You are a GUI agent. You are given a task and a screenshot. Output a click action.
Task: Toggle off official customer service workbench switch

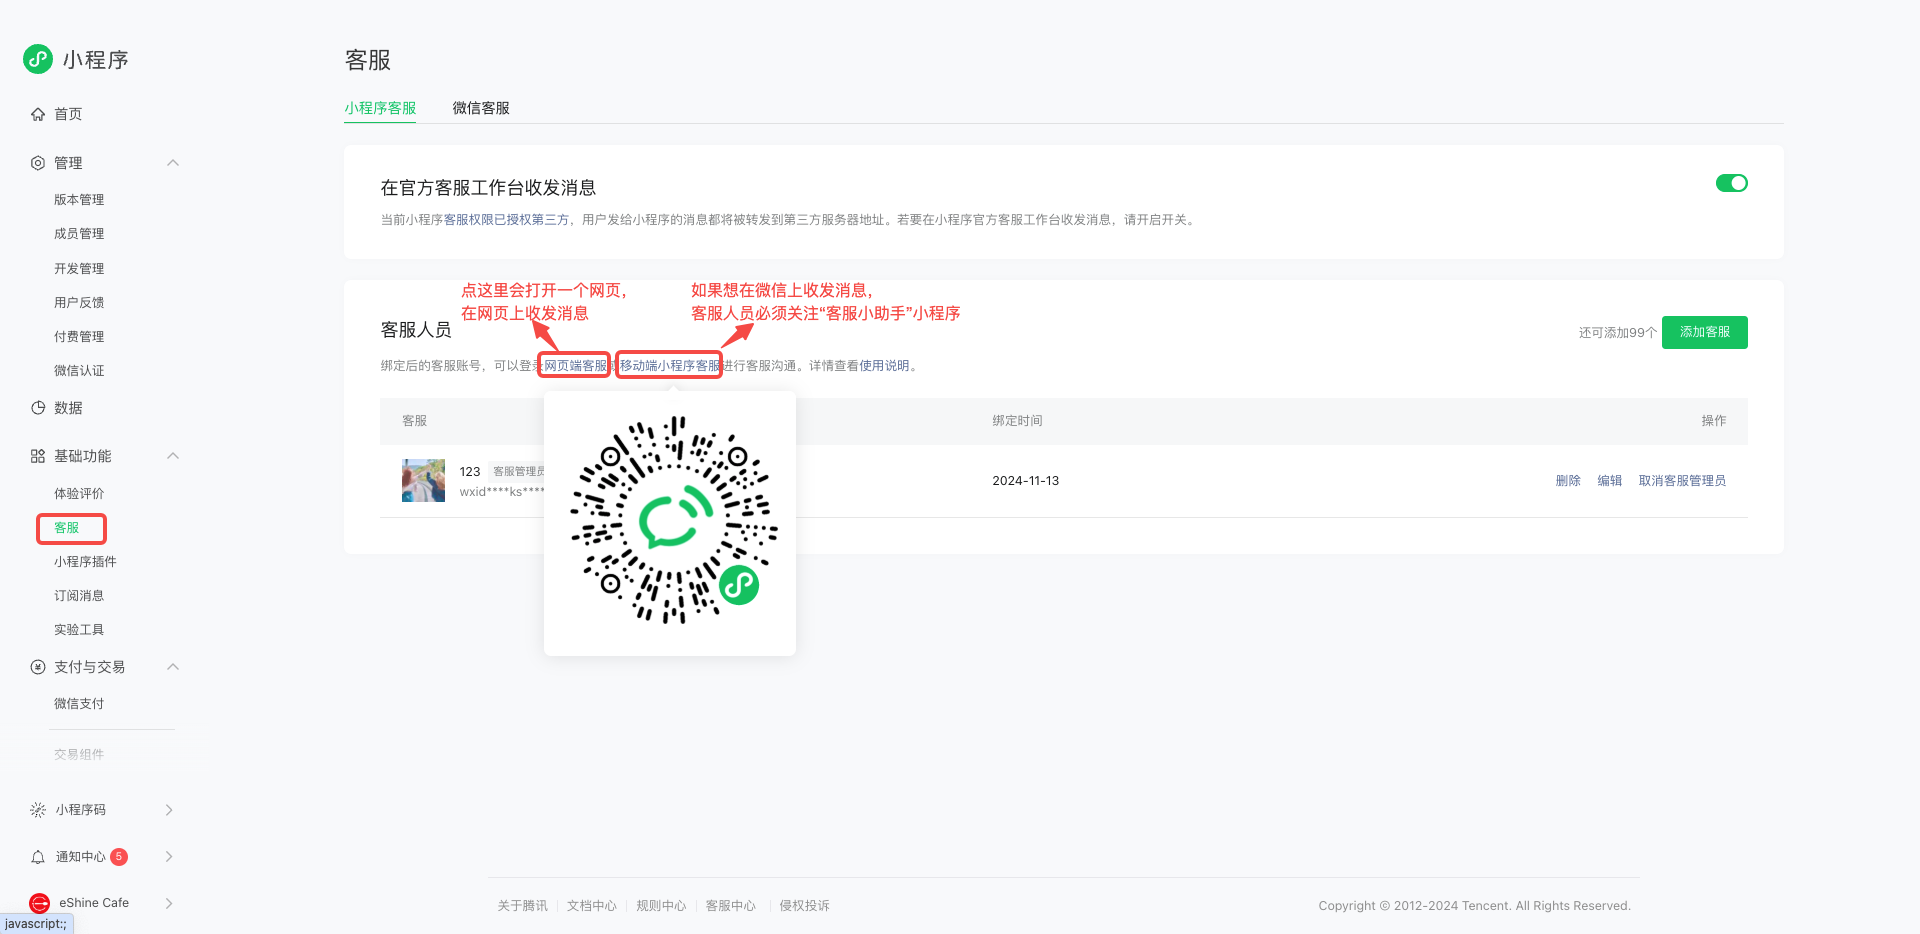1731,183
